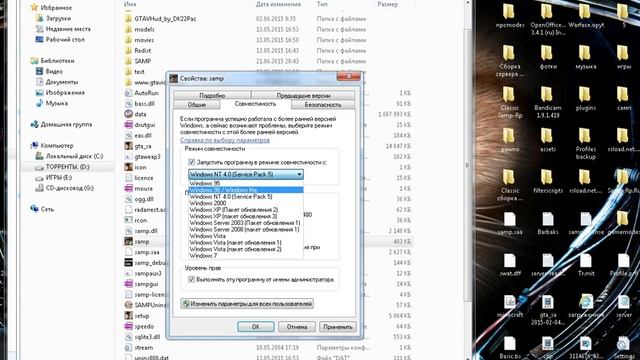The image size is (640, 360).
Task: Toggle compatibility mode checkbox
Action: click(191, 162)
